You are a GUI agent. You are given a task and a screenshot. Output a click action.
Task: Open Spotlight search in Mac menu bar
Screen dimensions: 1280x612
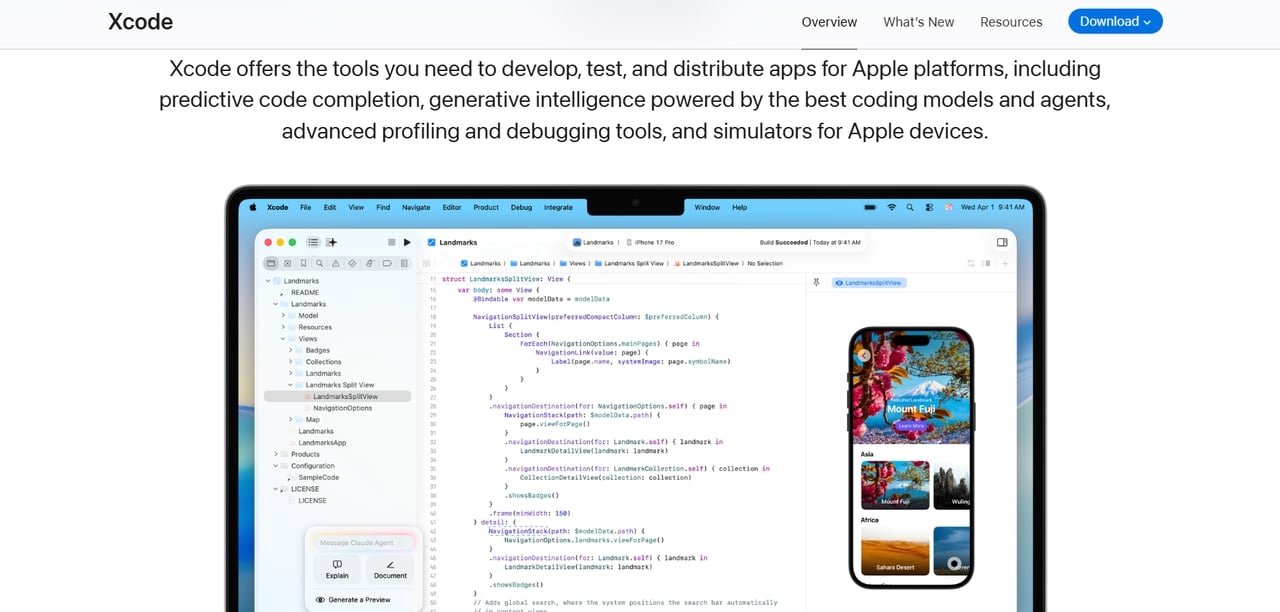point(910,207)
